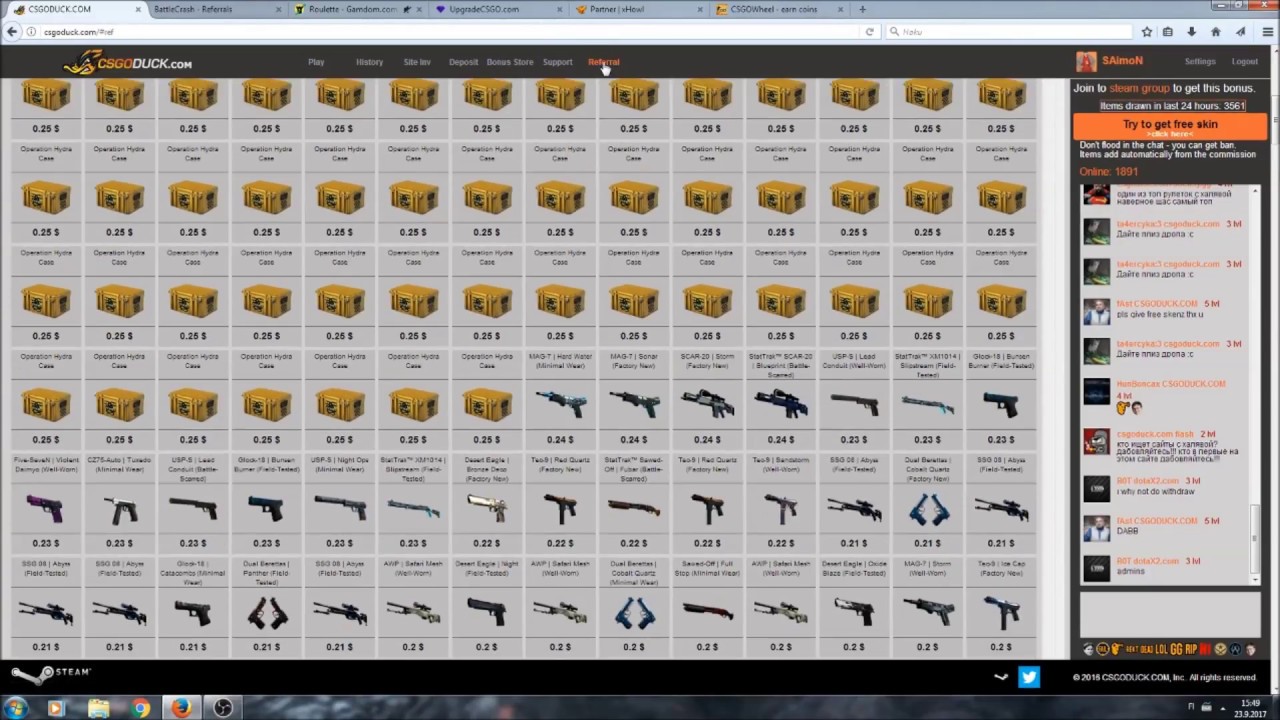Click Try to get free skin button

coord(1170,126)
